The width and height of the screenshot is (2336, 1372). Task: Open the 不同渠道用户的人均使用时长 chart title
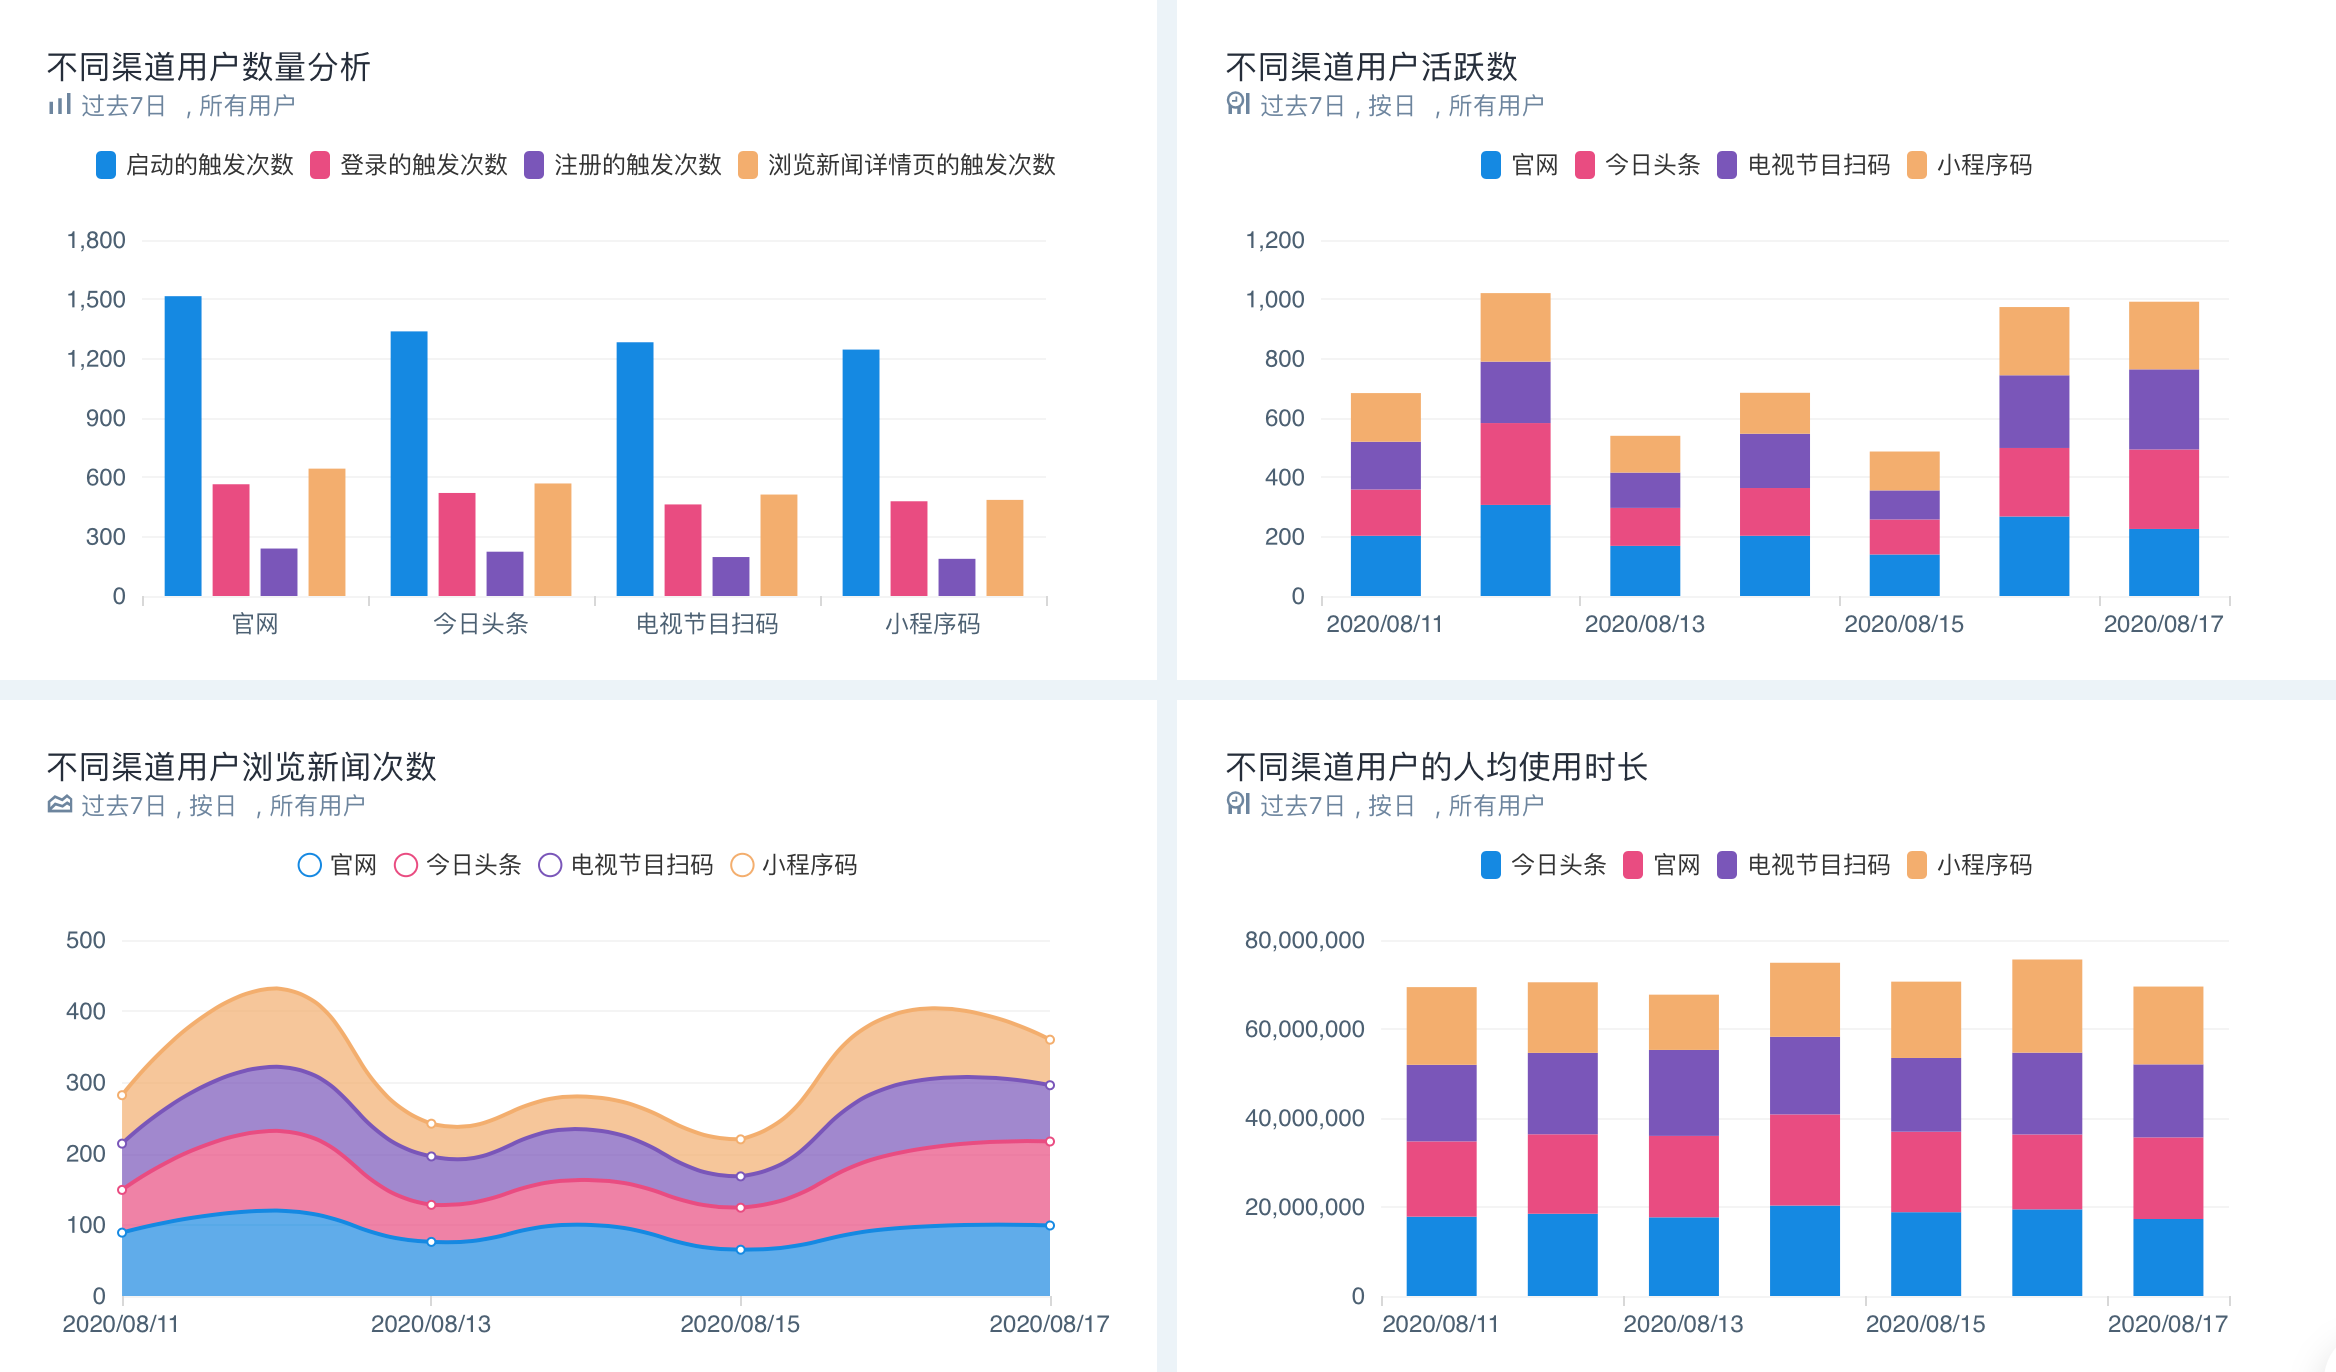point(1437,767)
